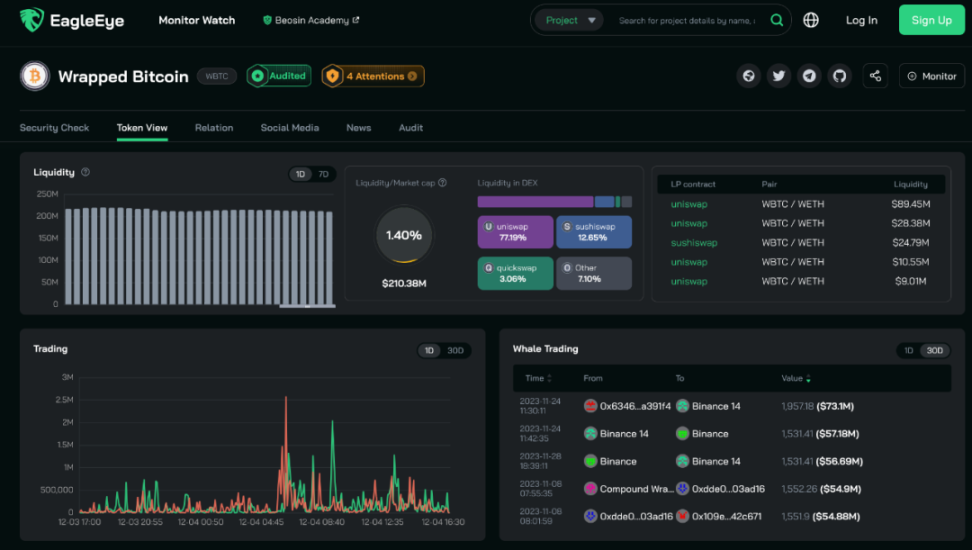Click the share icon button

[x=876, y=76]
